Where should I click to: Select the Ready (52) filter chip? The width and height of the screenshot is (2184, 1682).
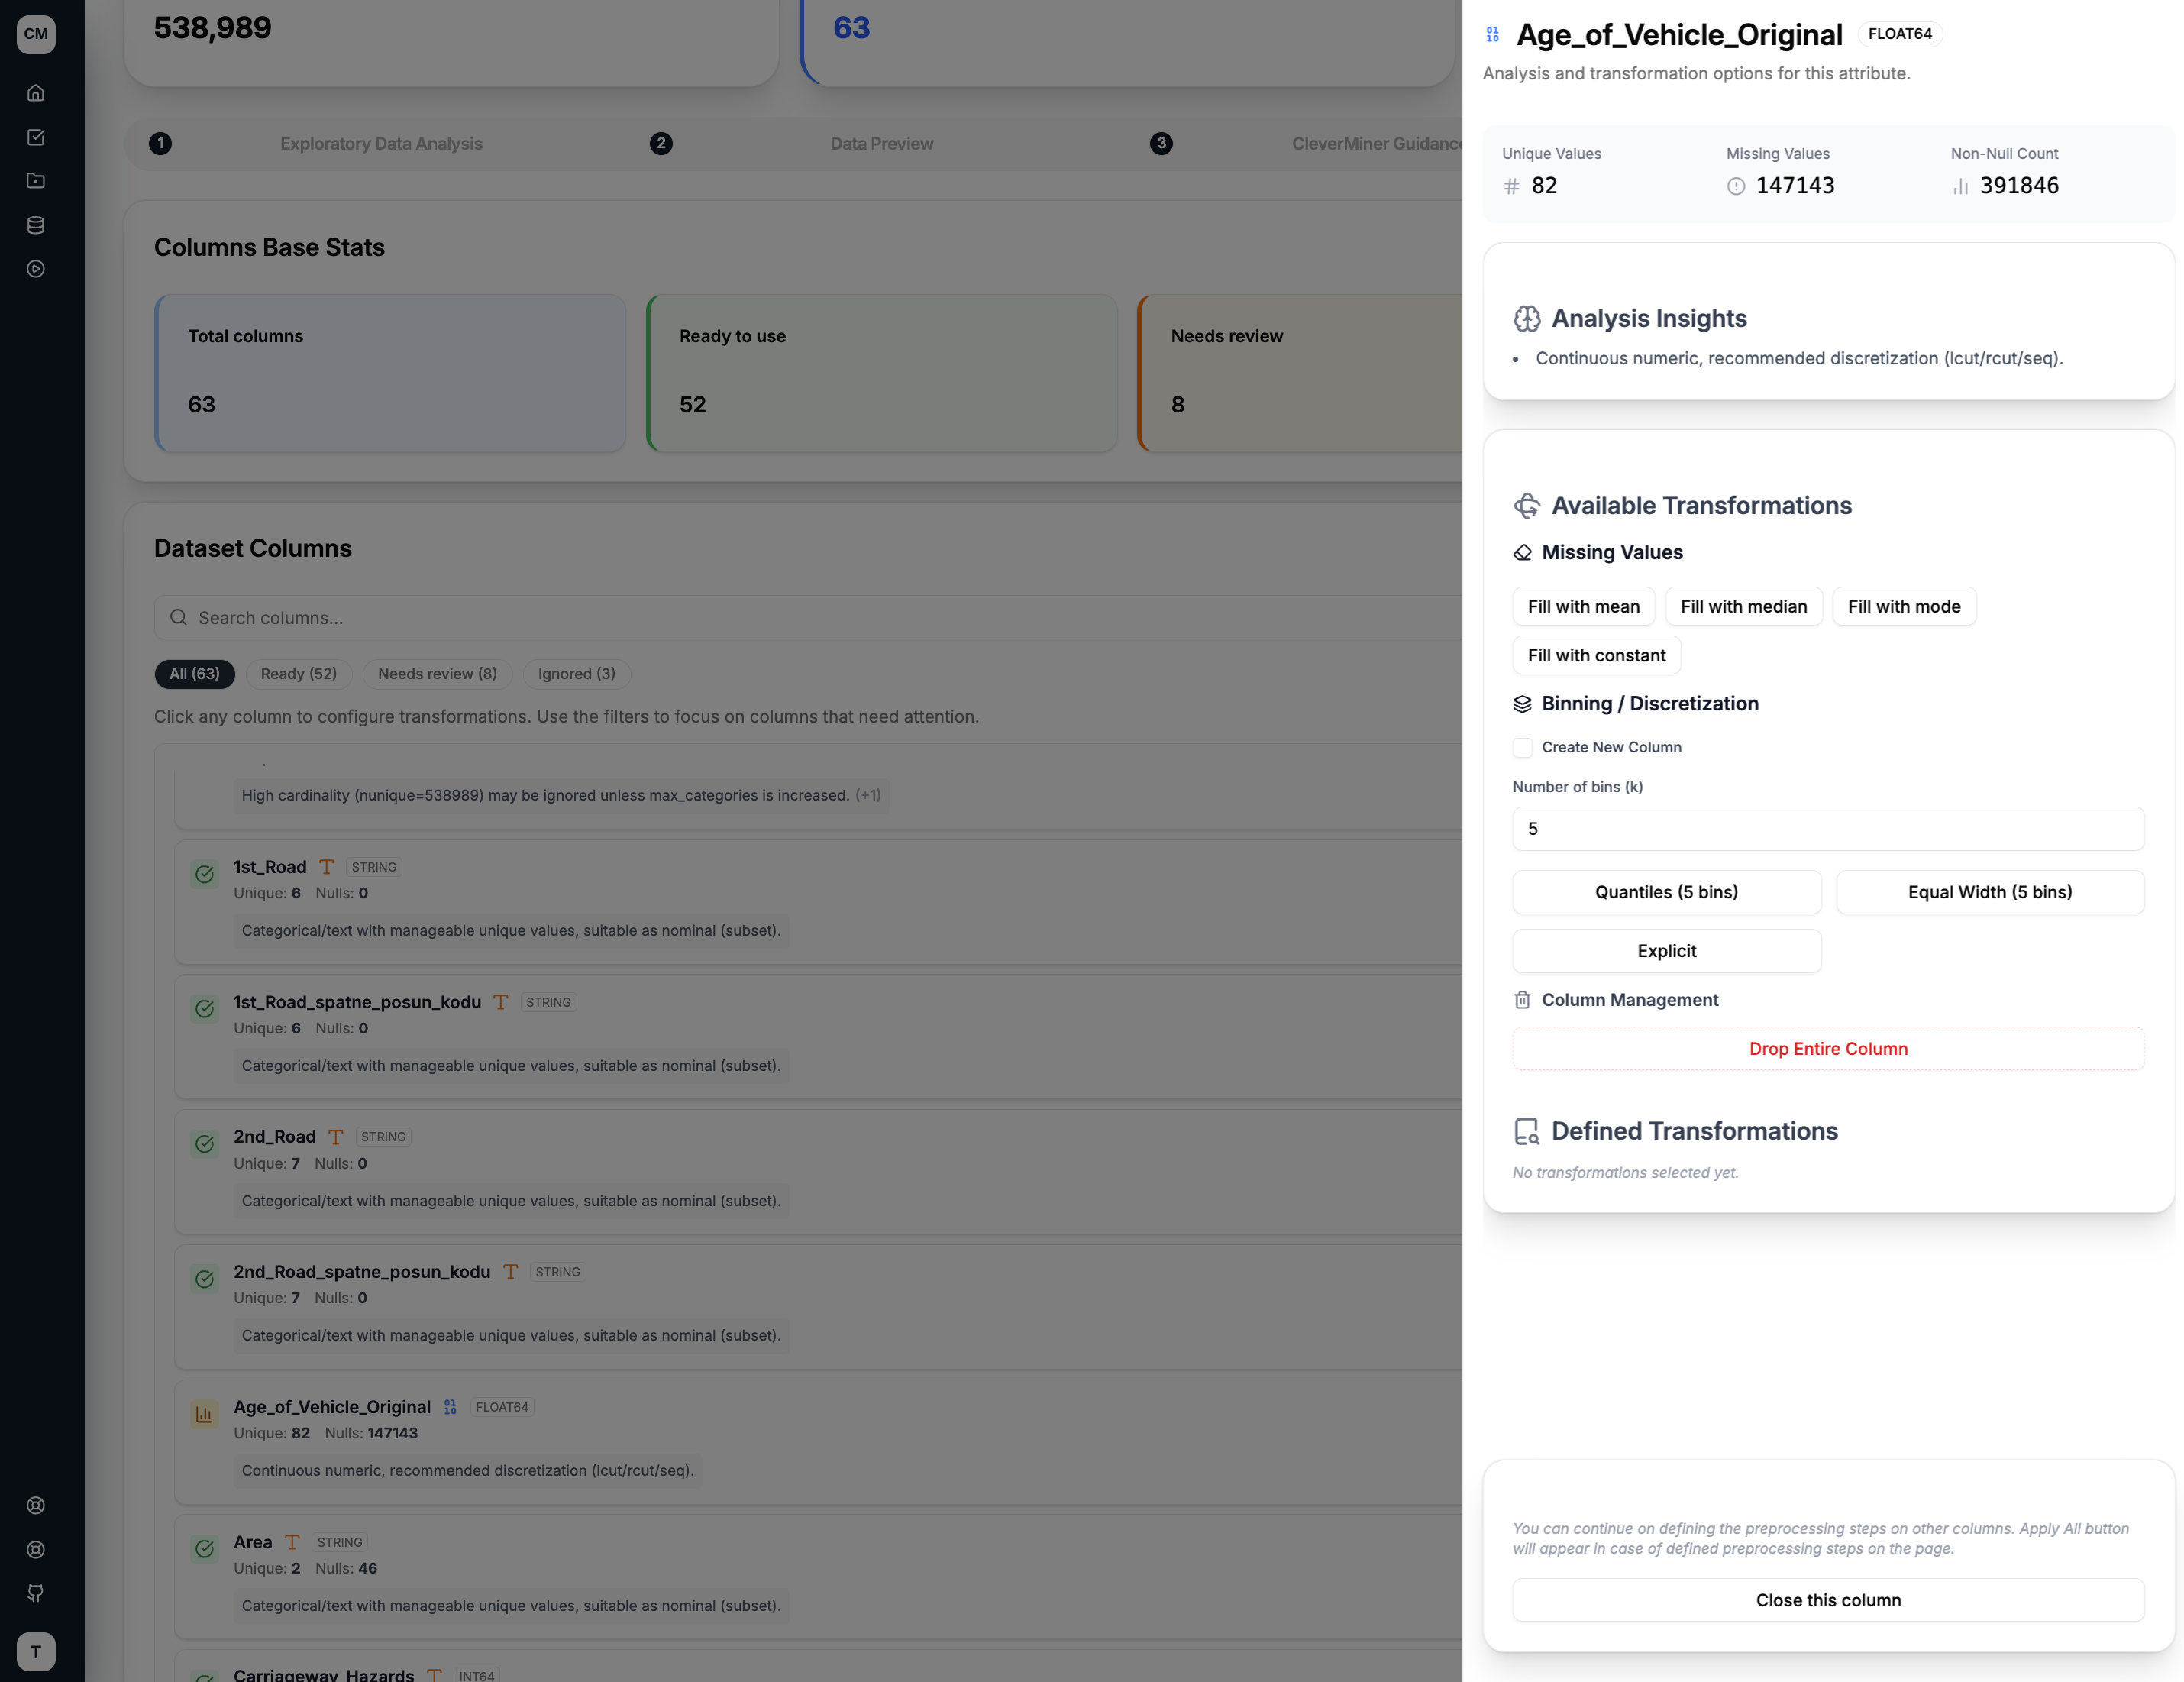(x=299, y=674)
